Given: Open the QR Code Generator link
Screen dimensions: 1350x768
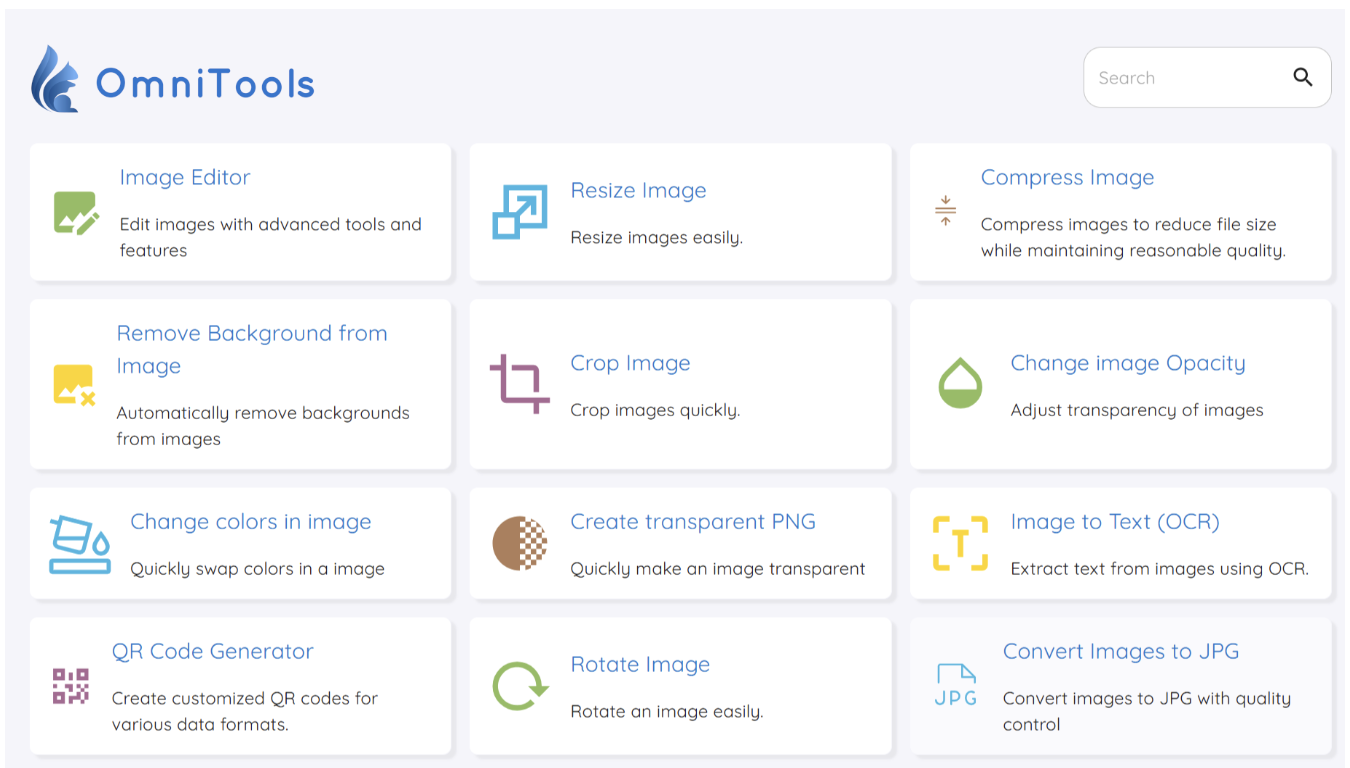Looking at the screenshot, I should click(x=212, y=652).
